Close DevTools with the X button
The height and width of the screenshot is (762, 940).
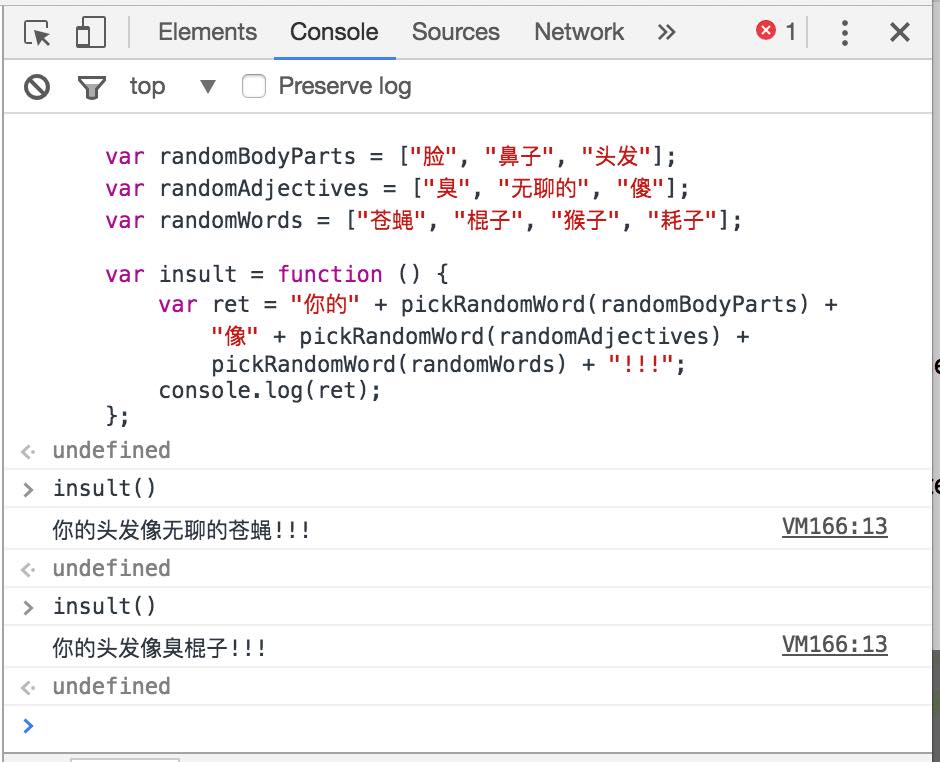tap(899, 31)
